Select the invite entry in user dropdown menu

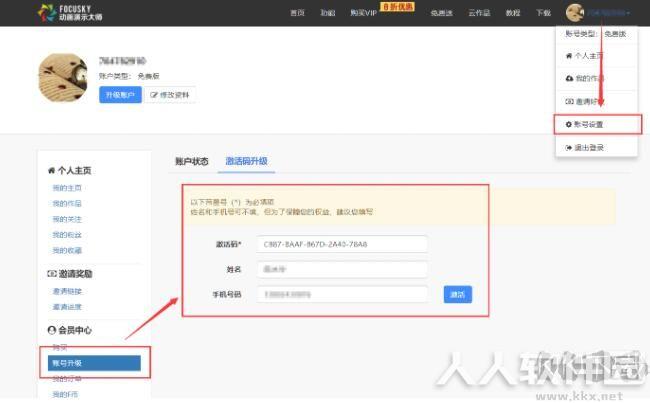pyautogui.click(x=588, y=101)
